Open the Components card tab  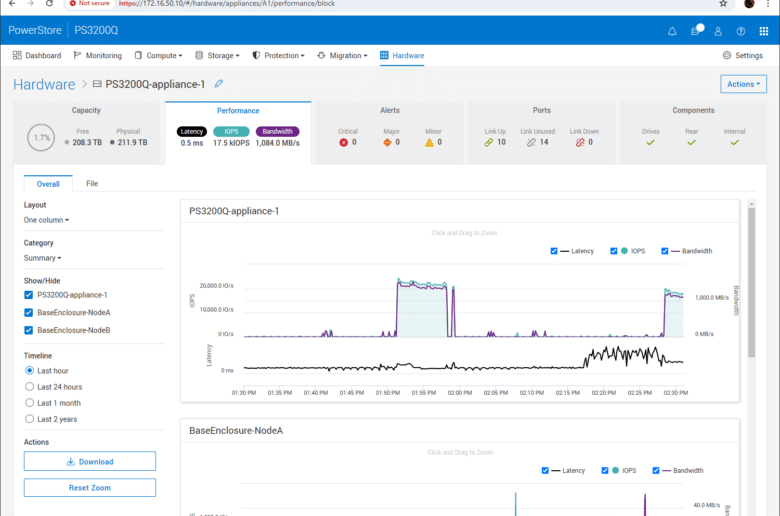tap(693, 133)
